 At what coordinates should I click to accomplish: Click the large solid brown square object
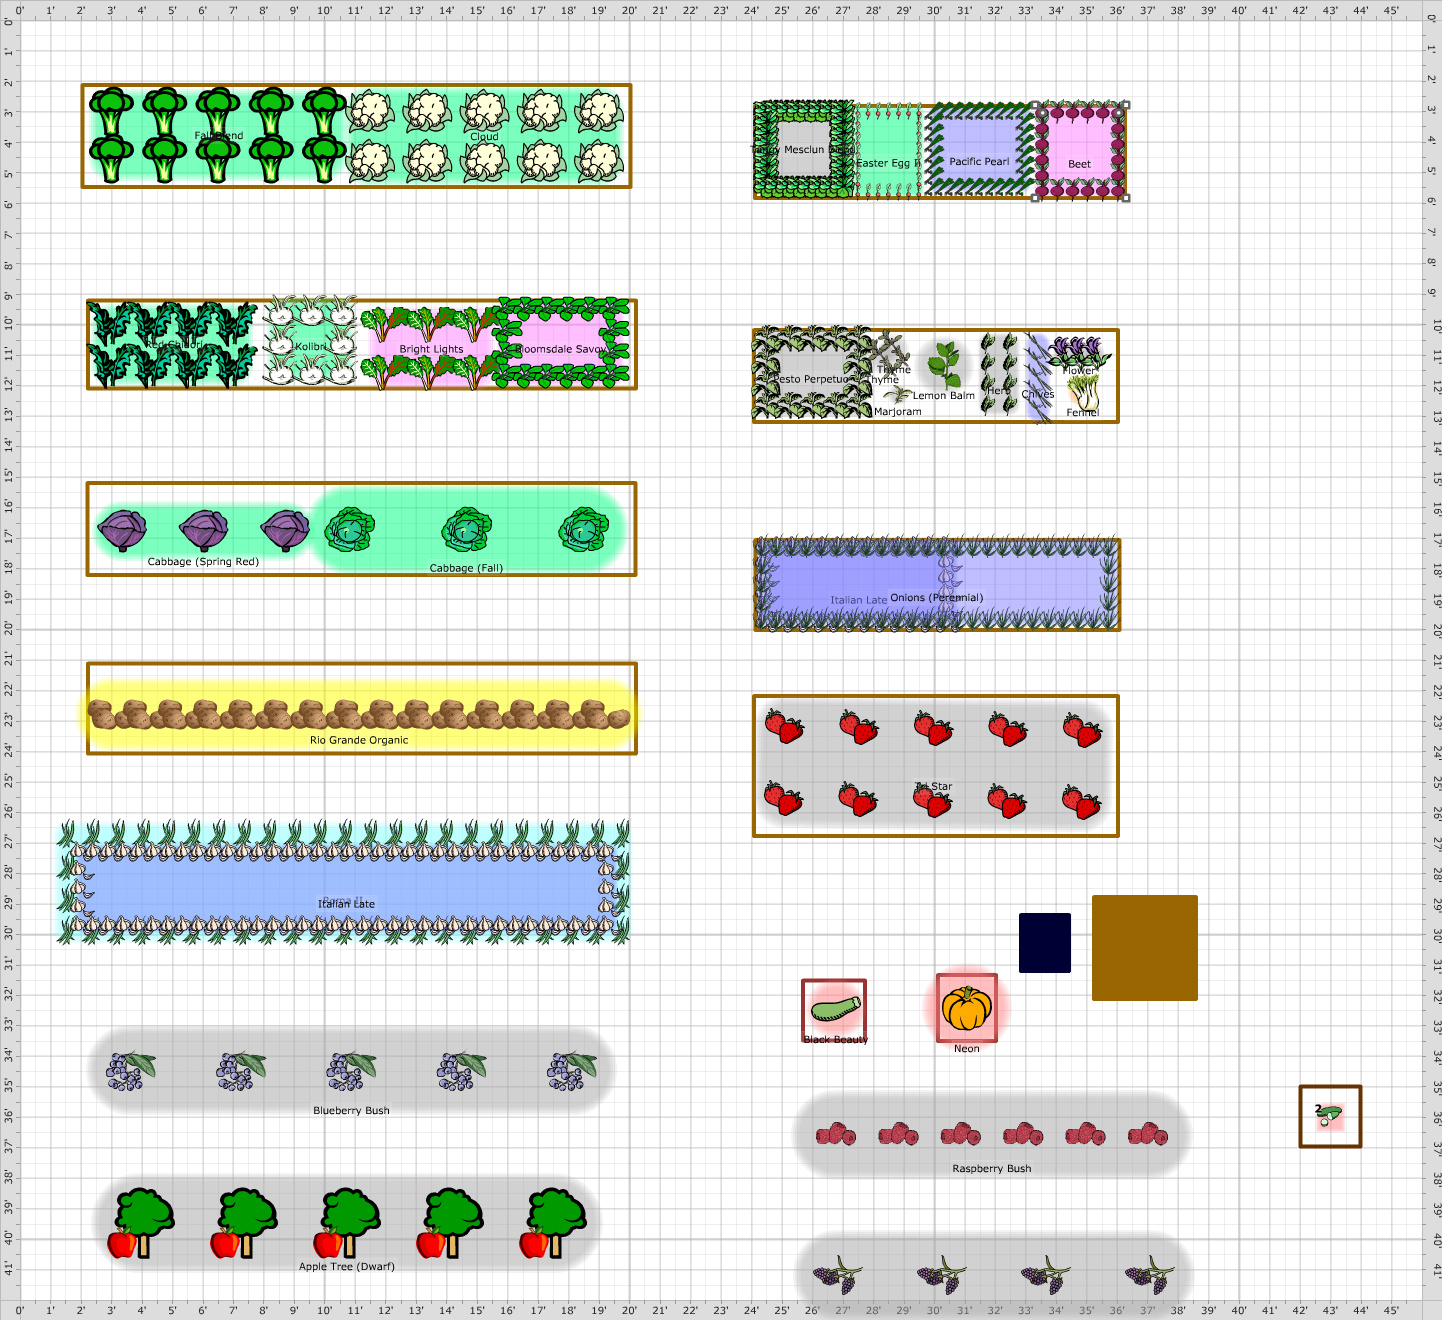pos(1145,948)
